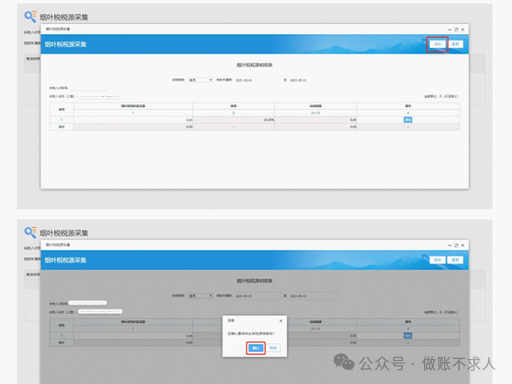The height and width of the screenshot is (384, 512).
Task: Minimize the upper 烟叶税税源采集 popup window
Action: coord(449,29)
